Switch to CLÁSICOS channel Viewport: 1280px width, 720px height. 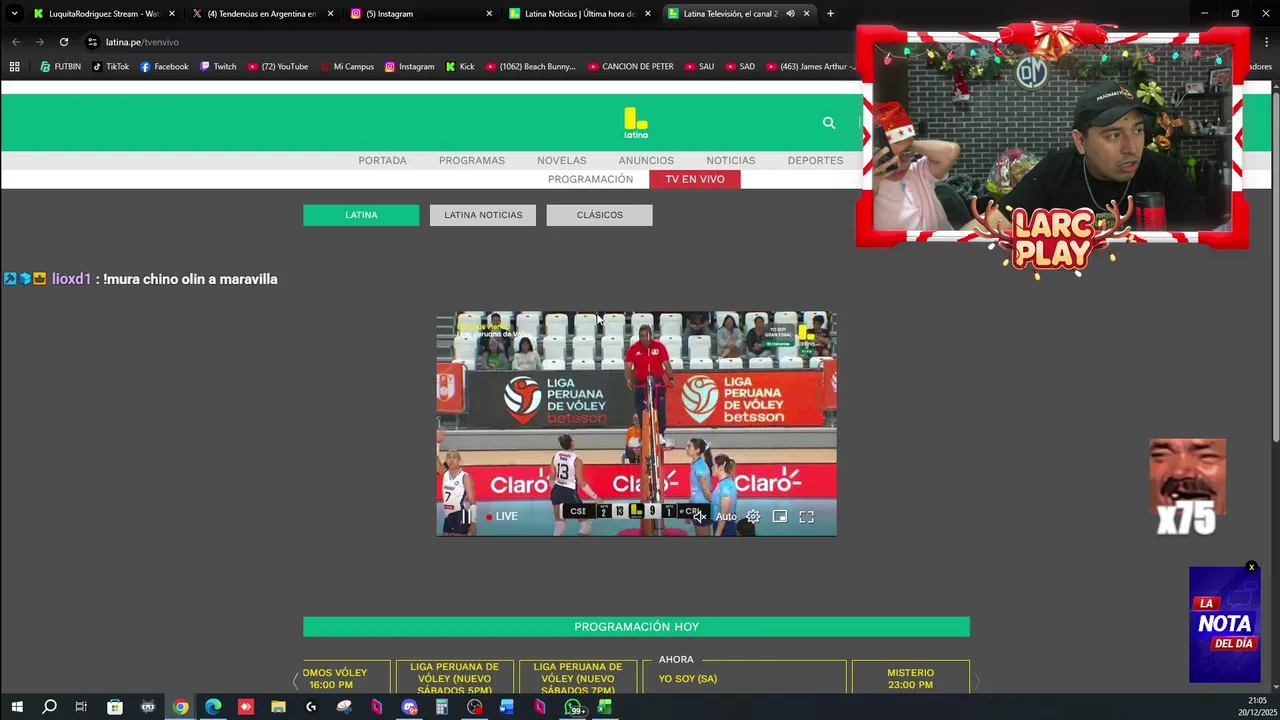coord(599,215)
